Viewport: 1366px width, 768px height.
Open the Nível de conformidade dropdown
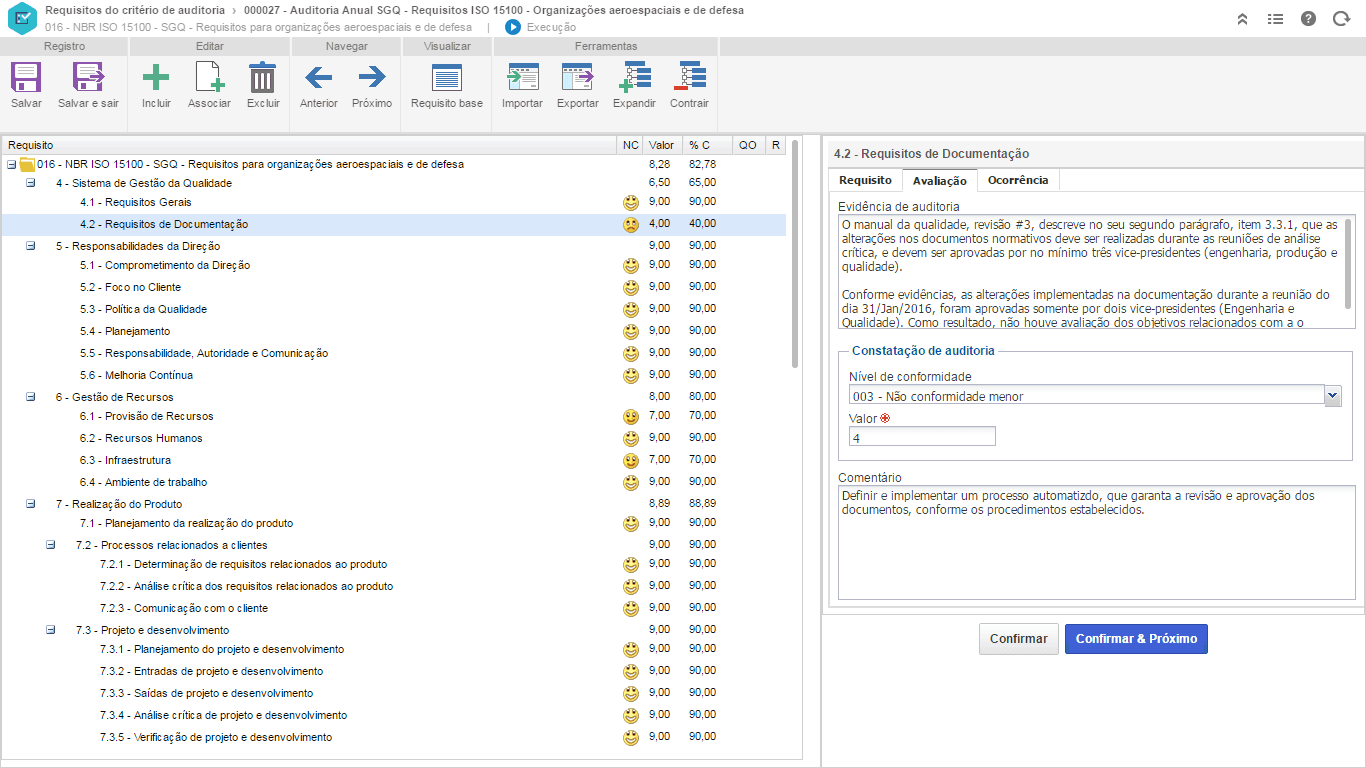point(1332,396)
